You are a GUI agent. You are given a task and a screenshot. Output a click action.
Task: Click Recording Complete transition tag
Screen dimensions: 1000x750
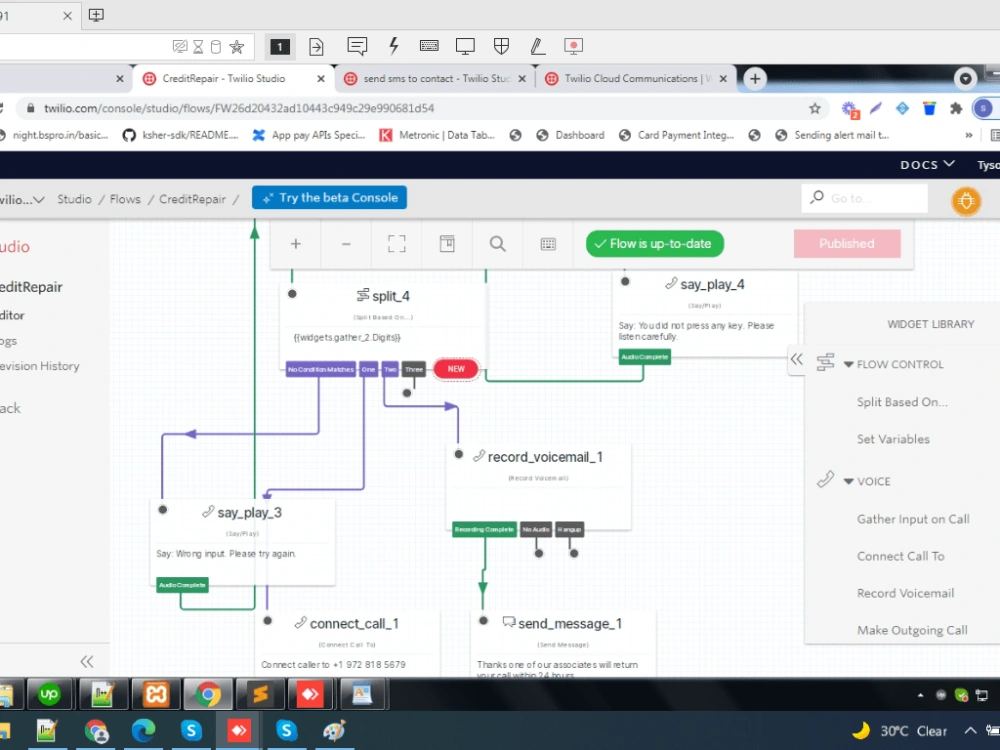click(x=484, y=529)
